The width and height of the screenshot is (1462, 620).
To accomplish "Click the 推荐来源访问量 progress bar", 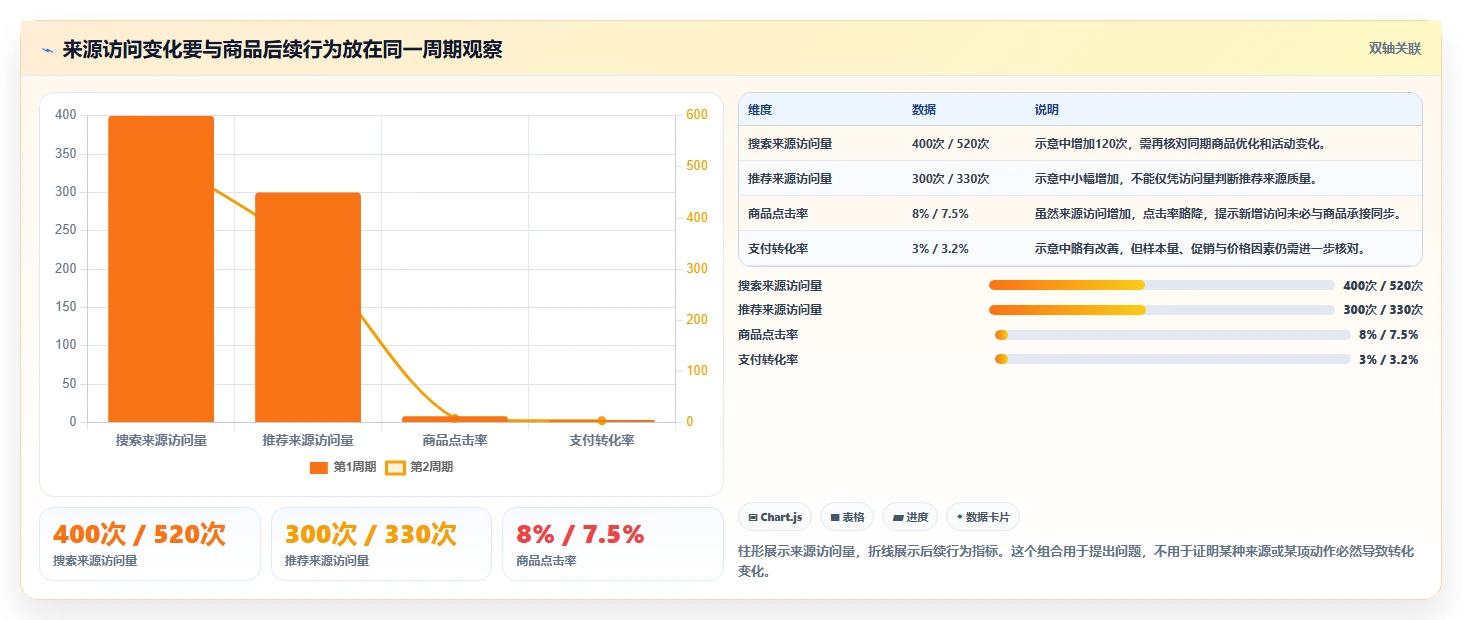I will [1161, 310].
